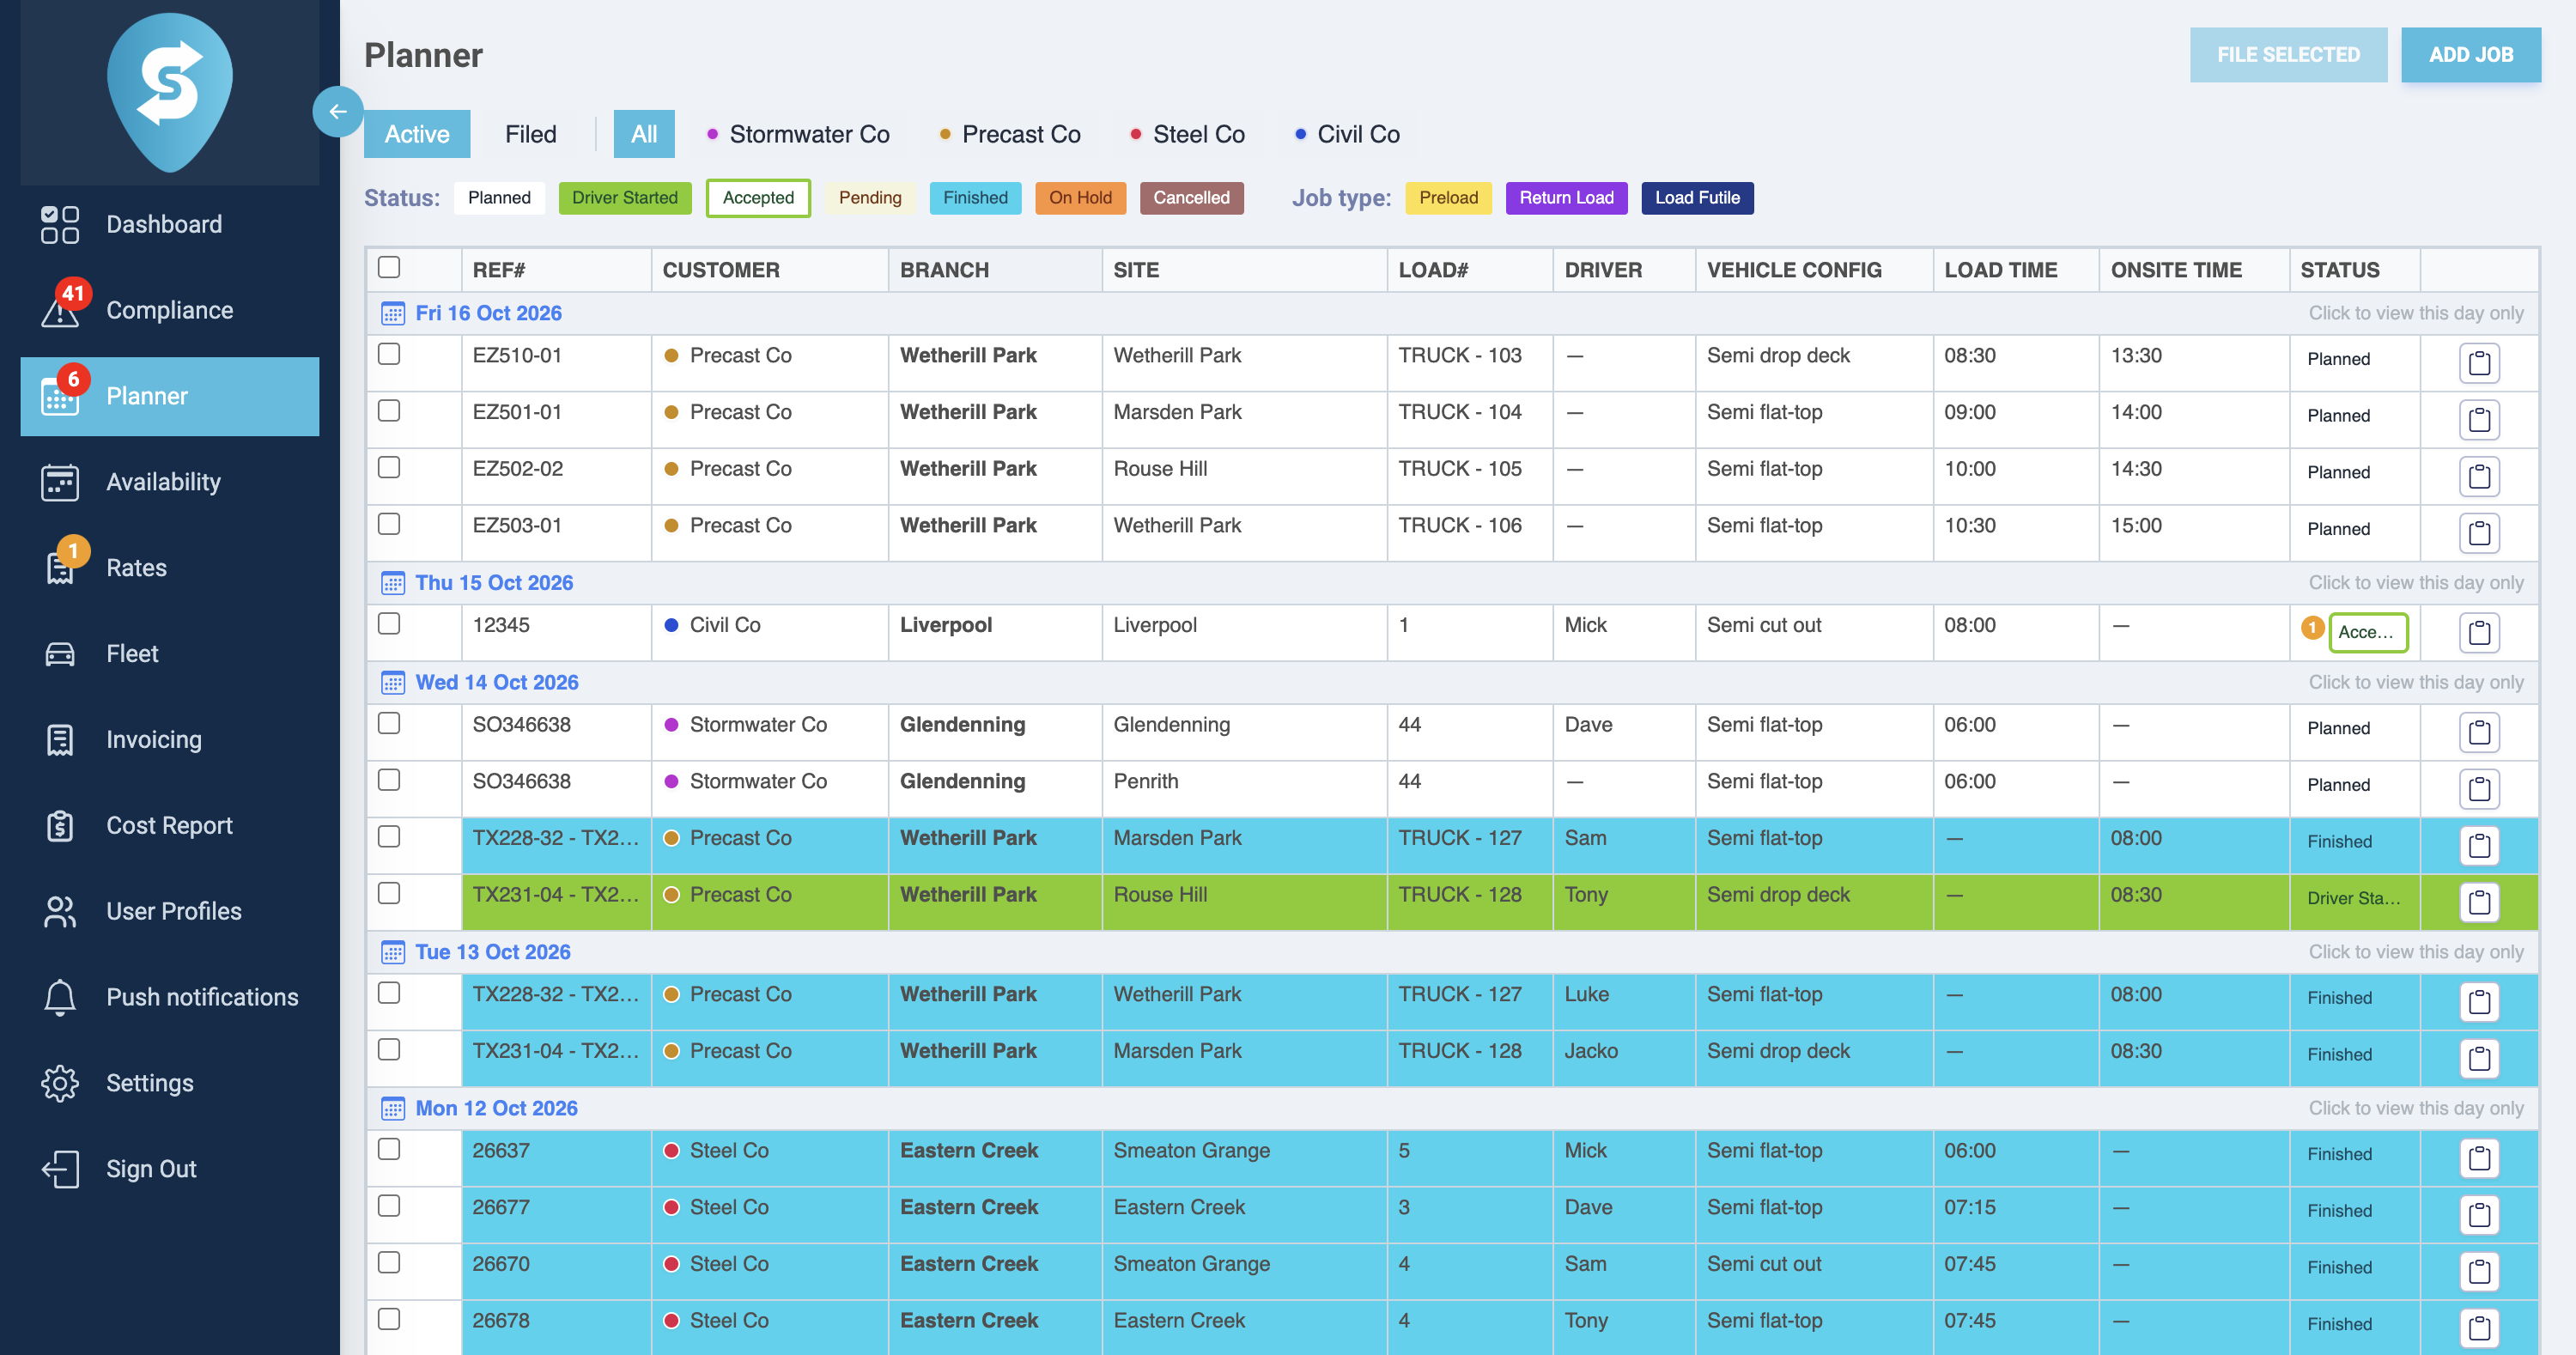This screenshot has height=1355, width=2576.
Task: Click the Cost Report clipboard icon
Action: (60, 825)
